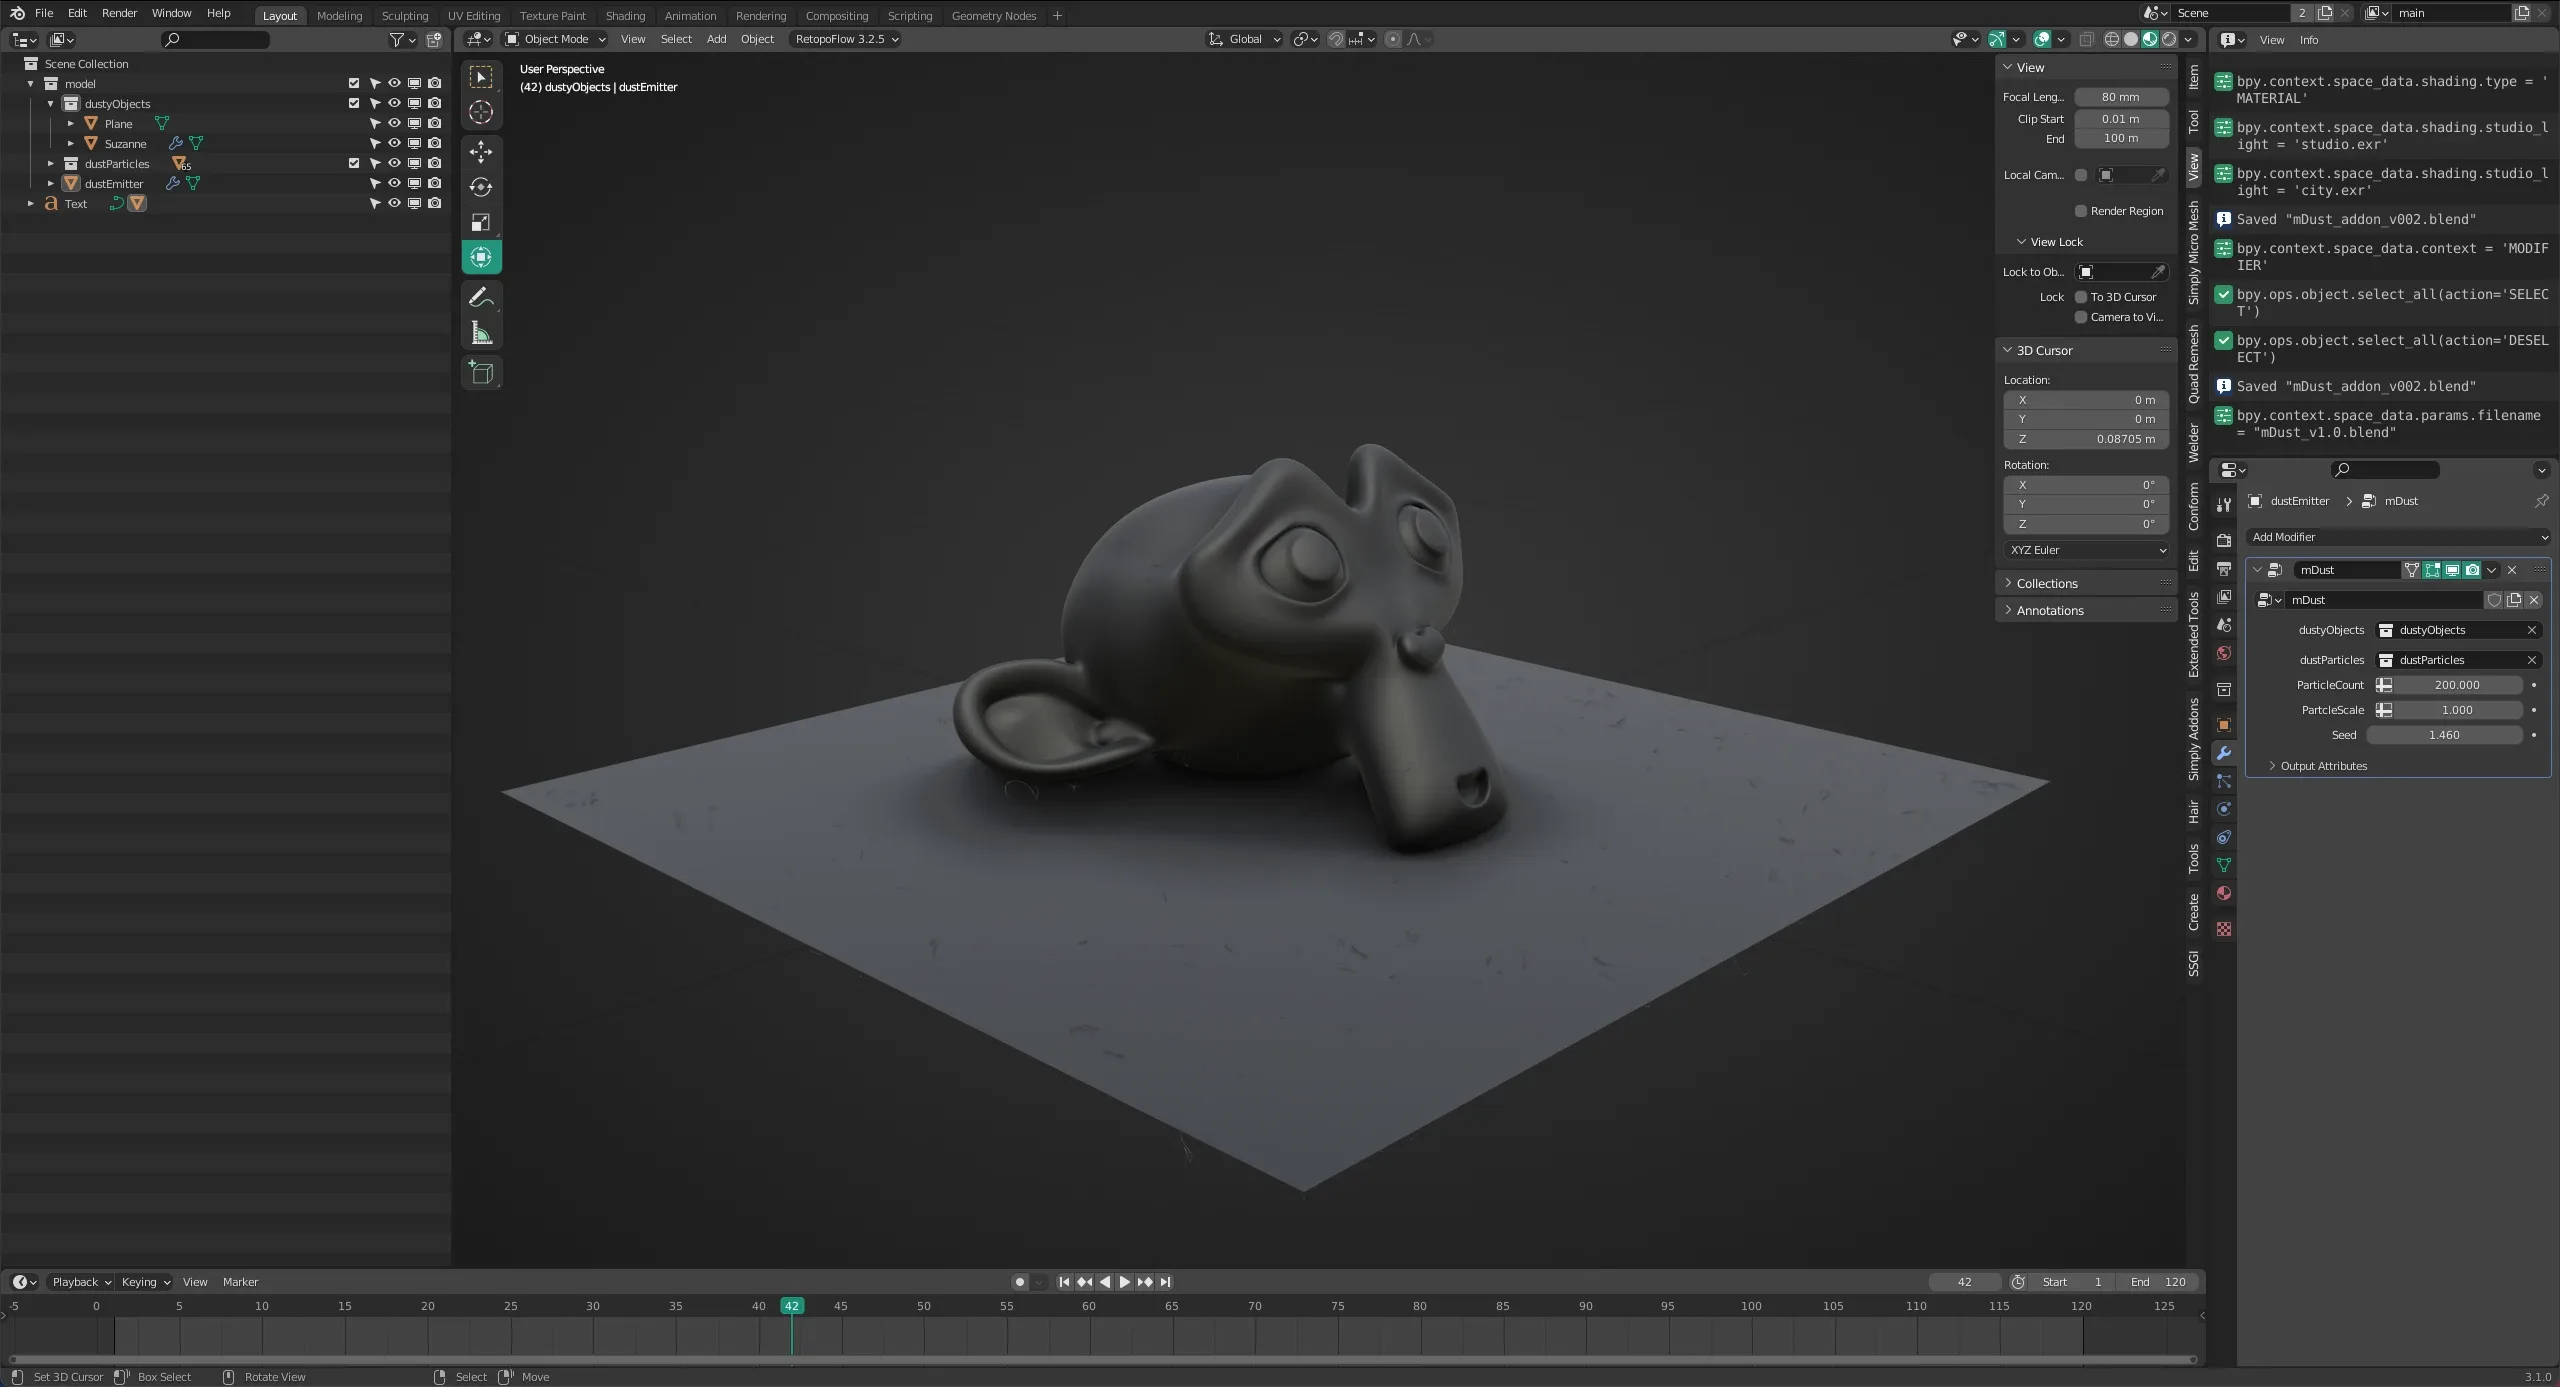Switch to the Shading workspace tab
The width and height of the screenshot is (2560, 1387).
[x=625, y=15]
